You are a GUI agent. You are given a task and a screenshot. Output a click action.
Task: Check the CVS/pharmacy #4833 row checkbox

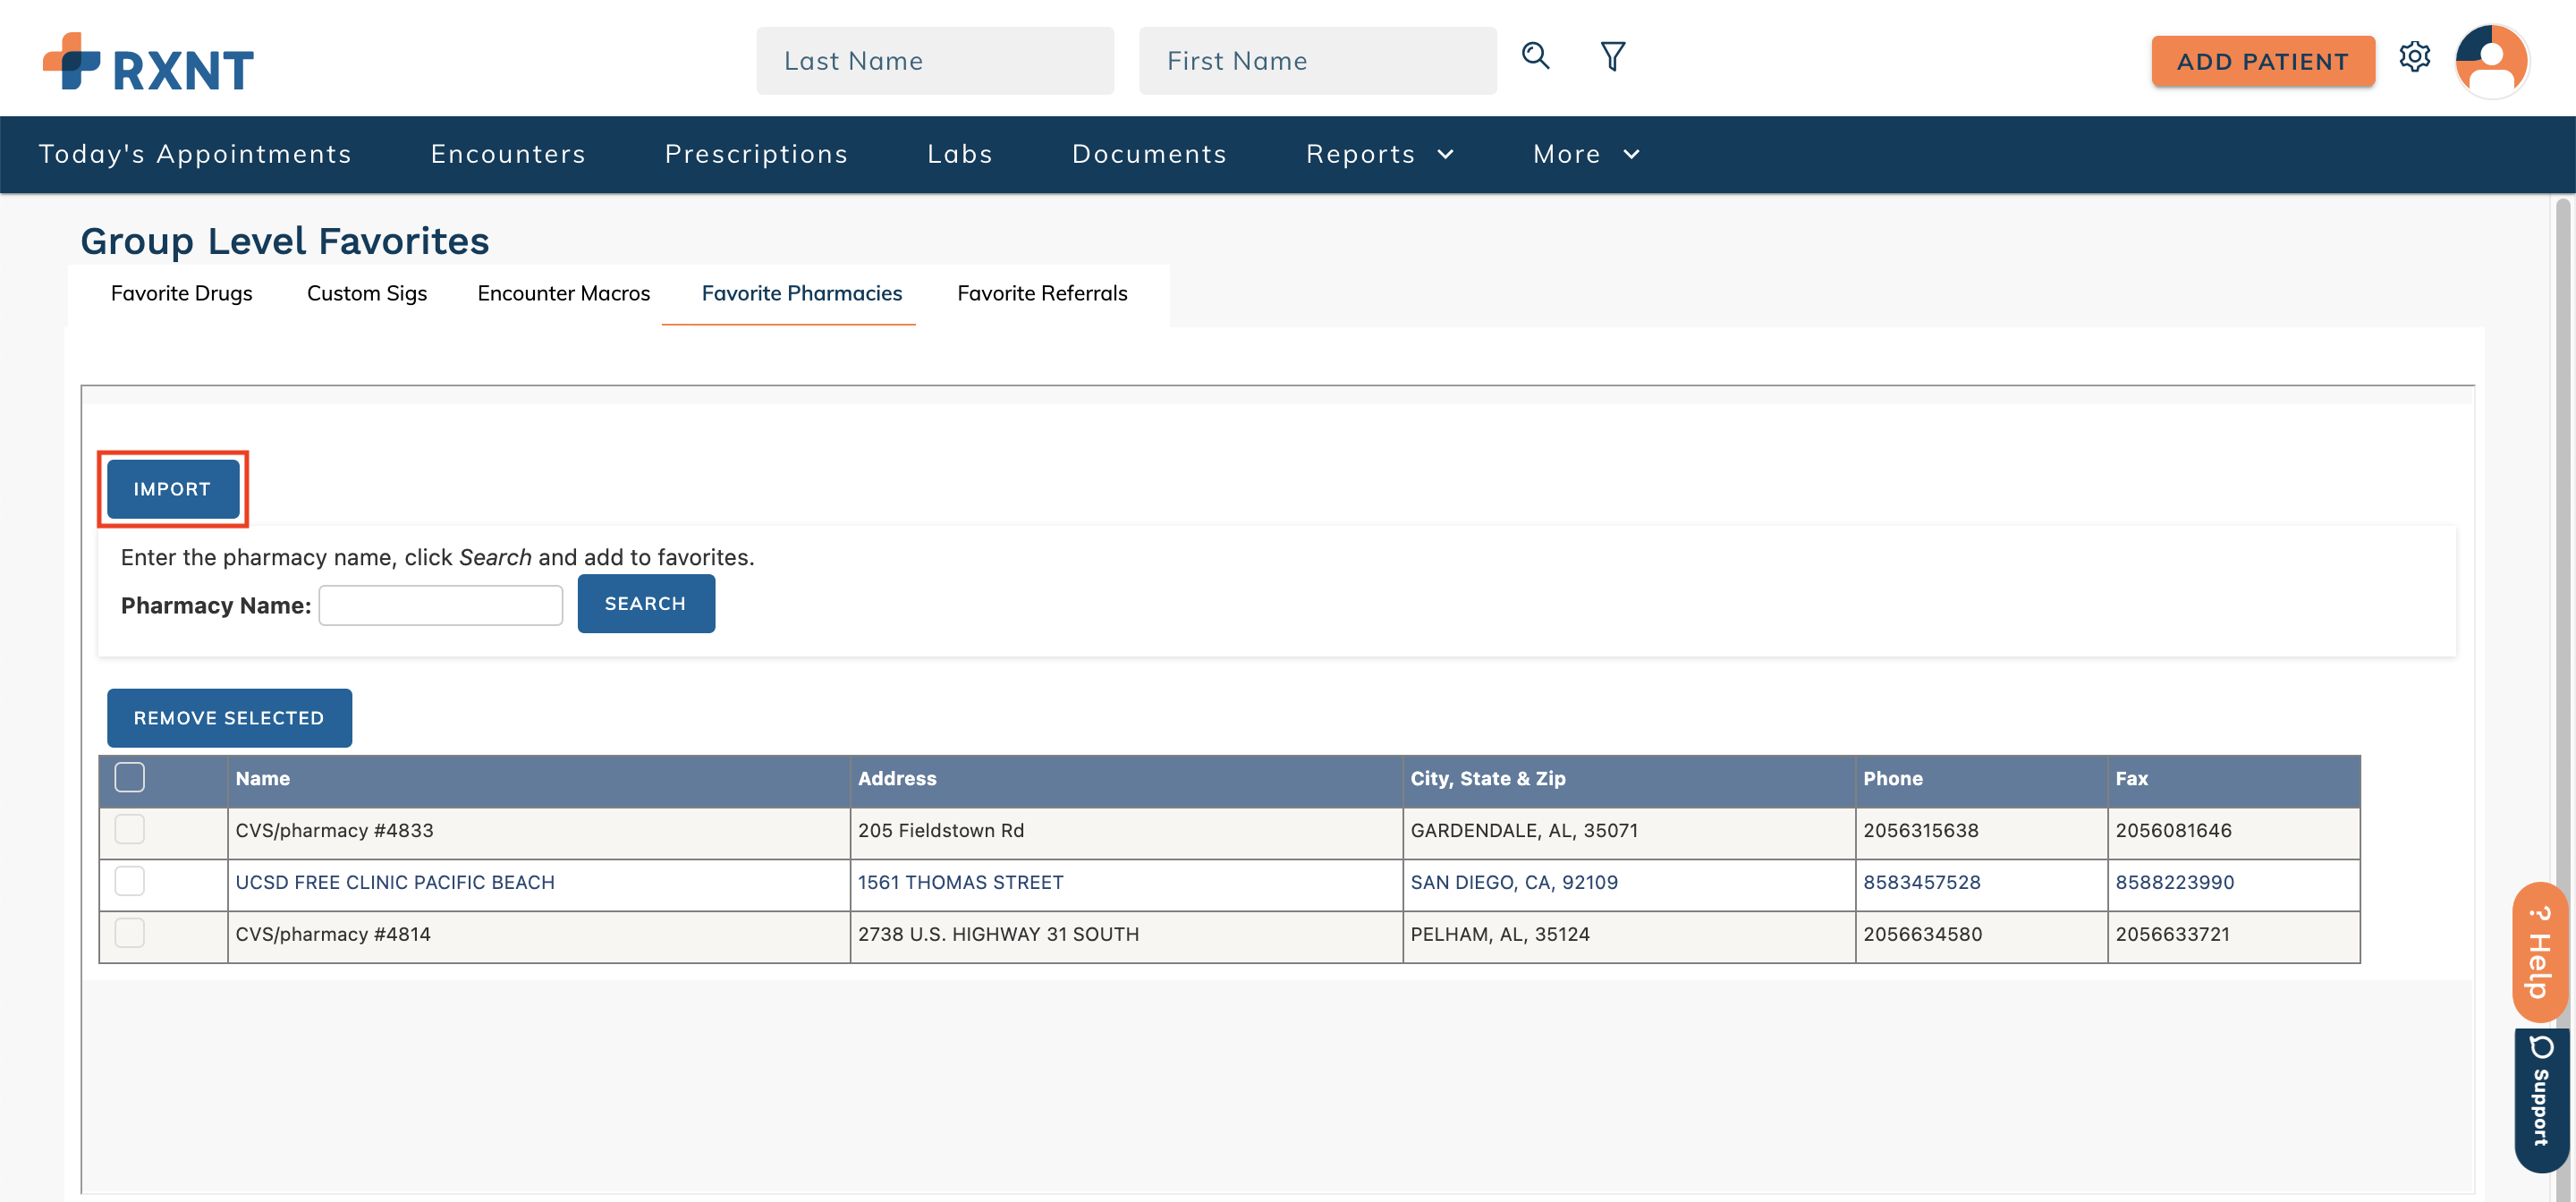(129, 829)
